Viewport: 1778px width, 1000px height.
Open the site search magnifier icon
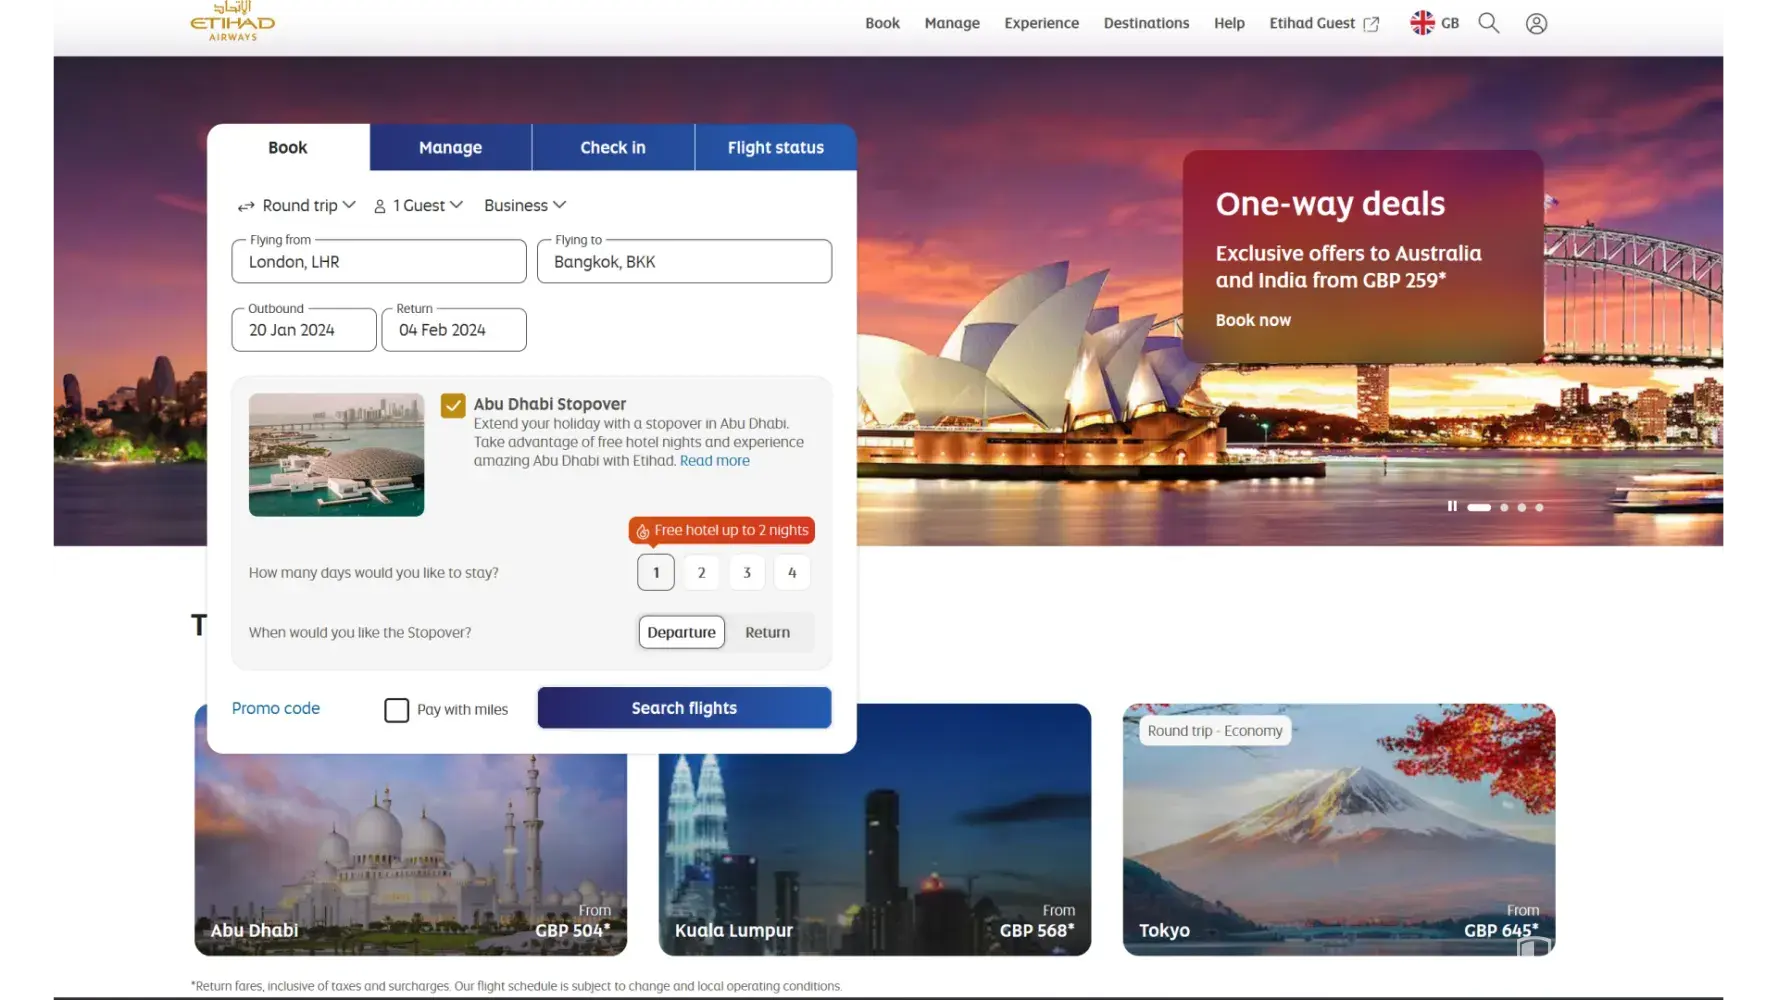[1488, 23]
